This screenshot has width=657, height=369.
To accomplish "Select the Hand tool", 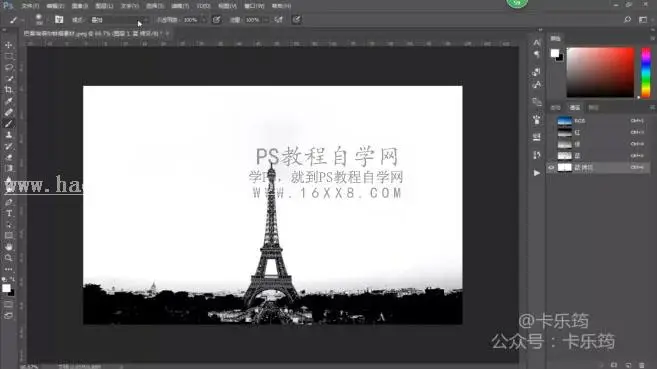I will 8,247.
